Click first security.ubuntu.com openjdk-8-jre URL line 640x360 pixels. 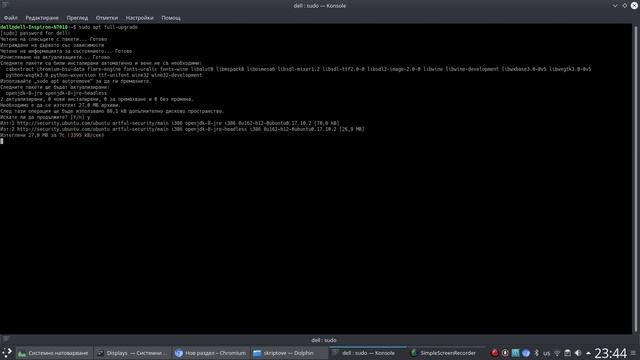coord(169,123)
